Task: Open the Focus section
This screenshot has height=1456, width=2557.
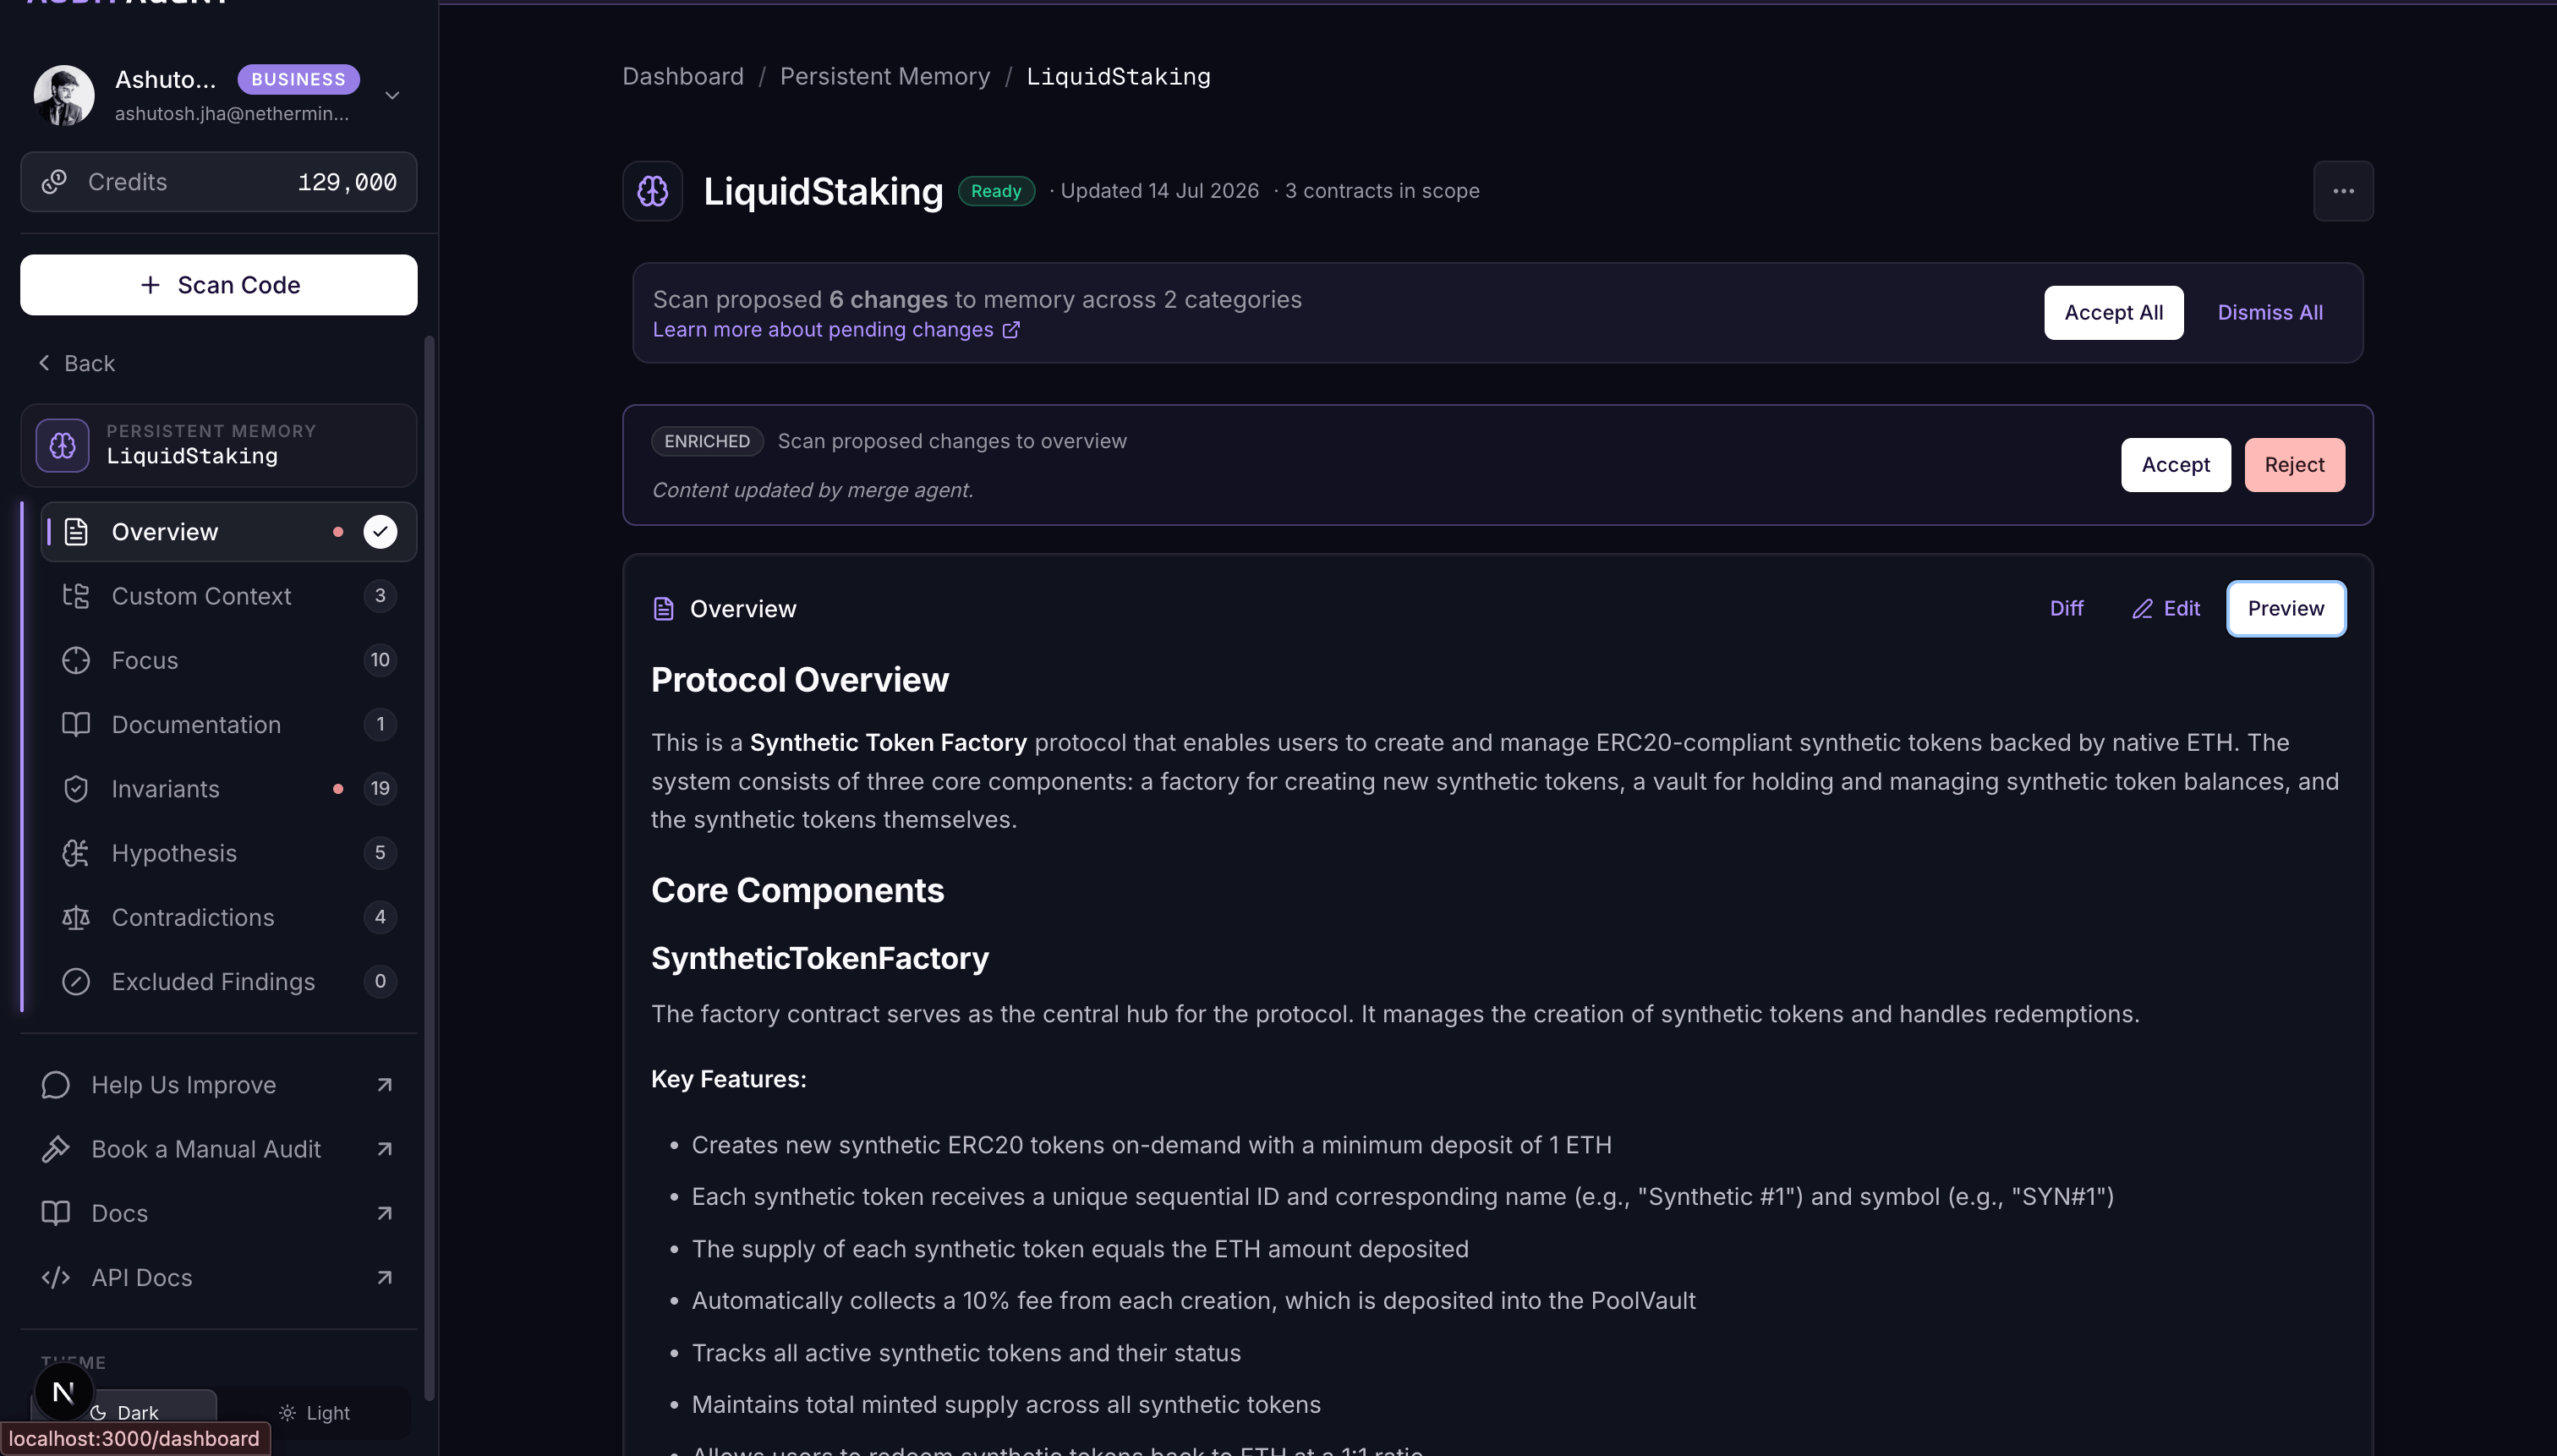Action: tap(228, 660)
